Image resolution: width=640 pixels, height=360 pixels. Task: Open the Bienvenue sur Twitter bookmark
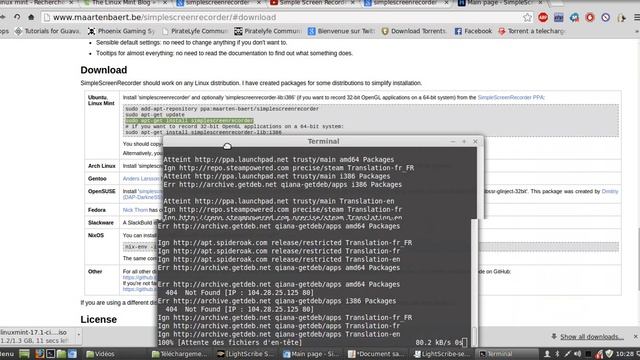[x=341, y=31]
